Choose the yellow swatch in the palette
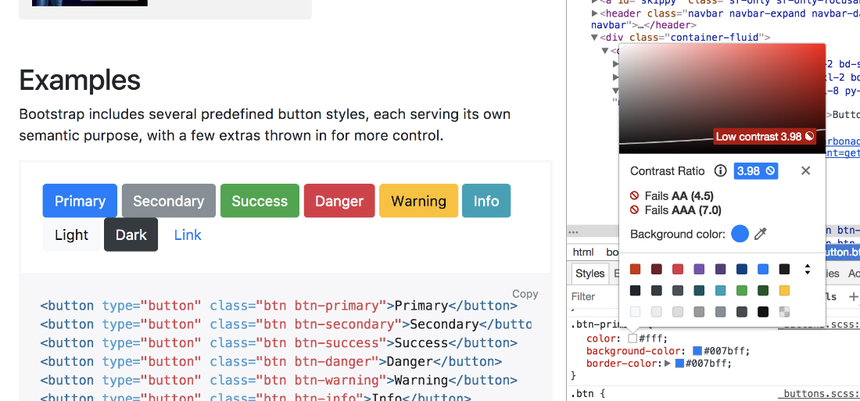 click(x=784, y=290)
